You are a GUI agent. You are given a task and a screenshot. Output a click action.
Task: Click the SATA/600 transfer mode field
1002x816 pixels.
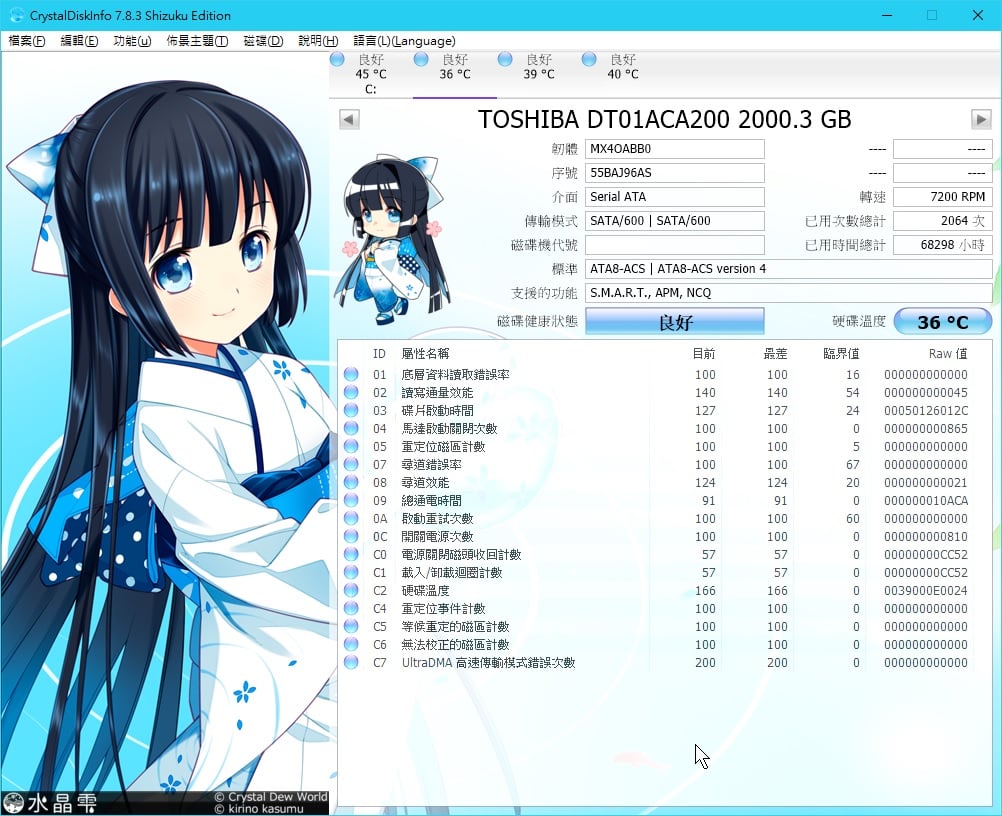click(x=675, y=221)
